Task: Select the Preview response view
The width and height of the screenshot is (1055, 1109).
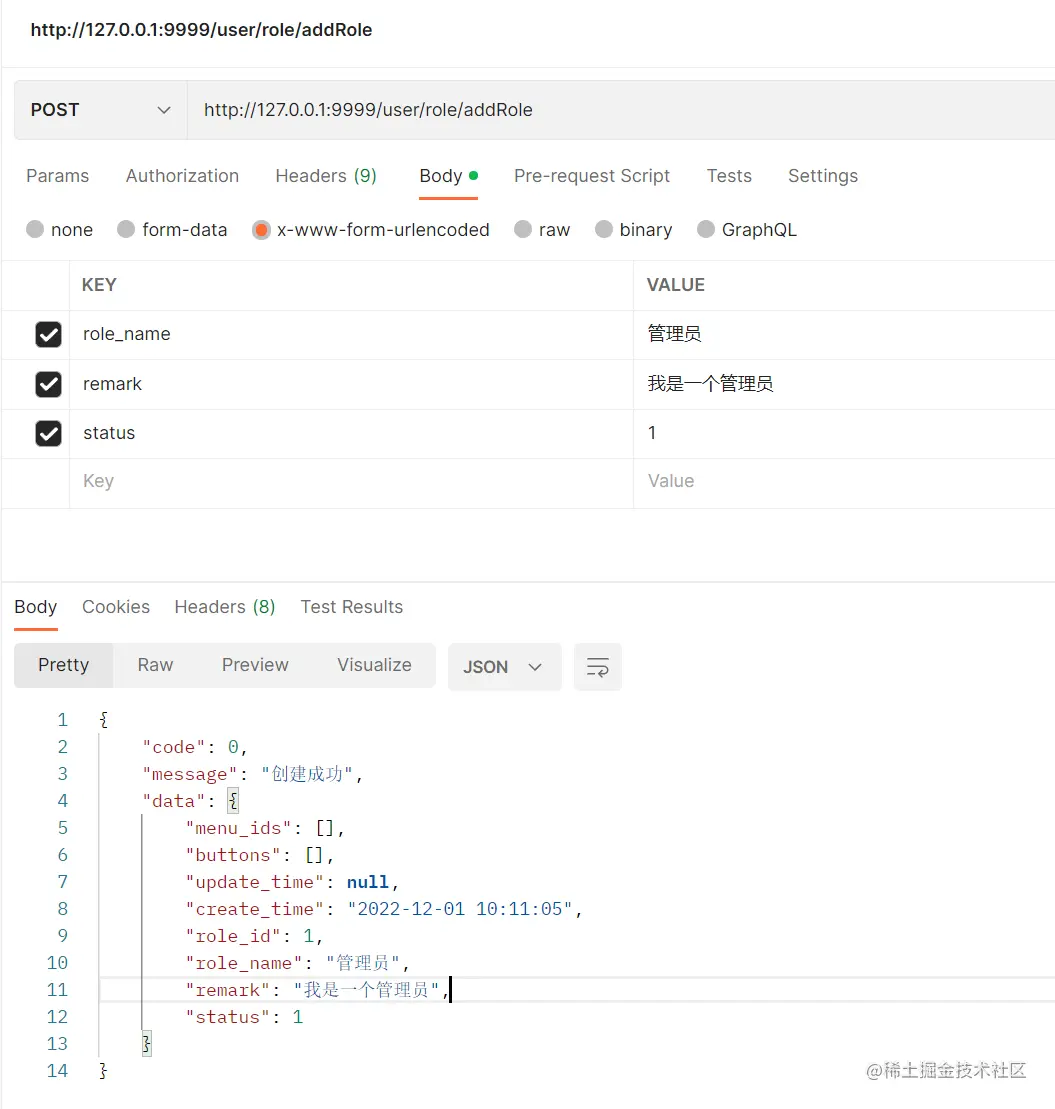Action: click(255, 666)
